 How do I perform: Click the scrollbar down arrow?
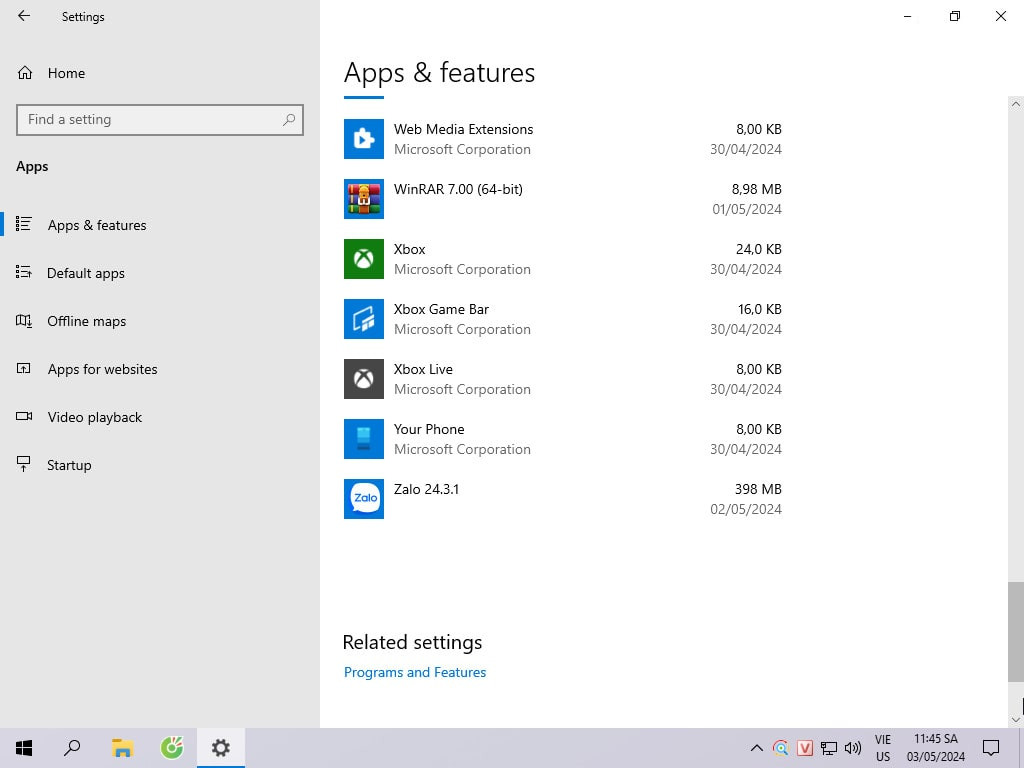click(1016, 719)
